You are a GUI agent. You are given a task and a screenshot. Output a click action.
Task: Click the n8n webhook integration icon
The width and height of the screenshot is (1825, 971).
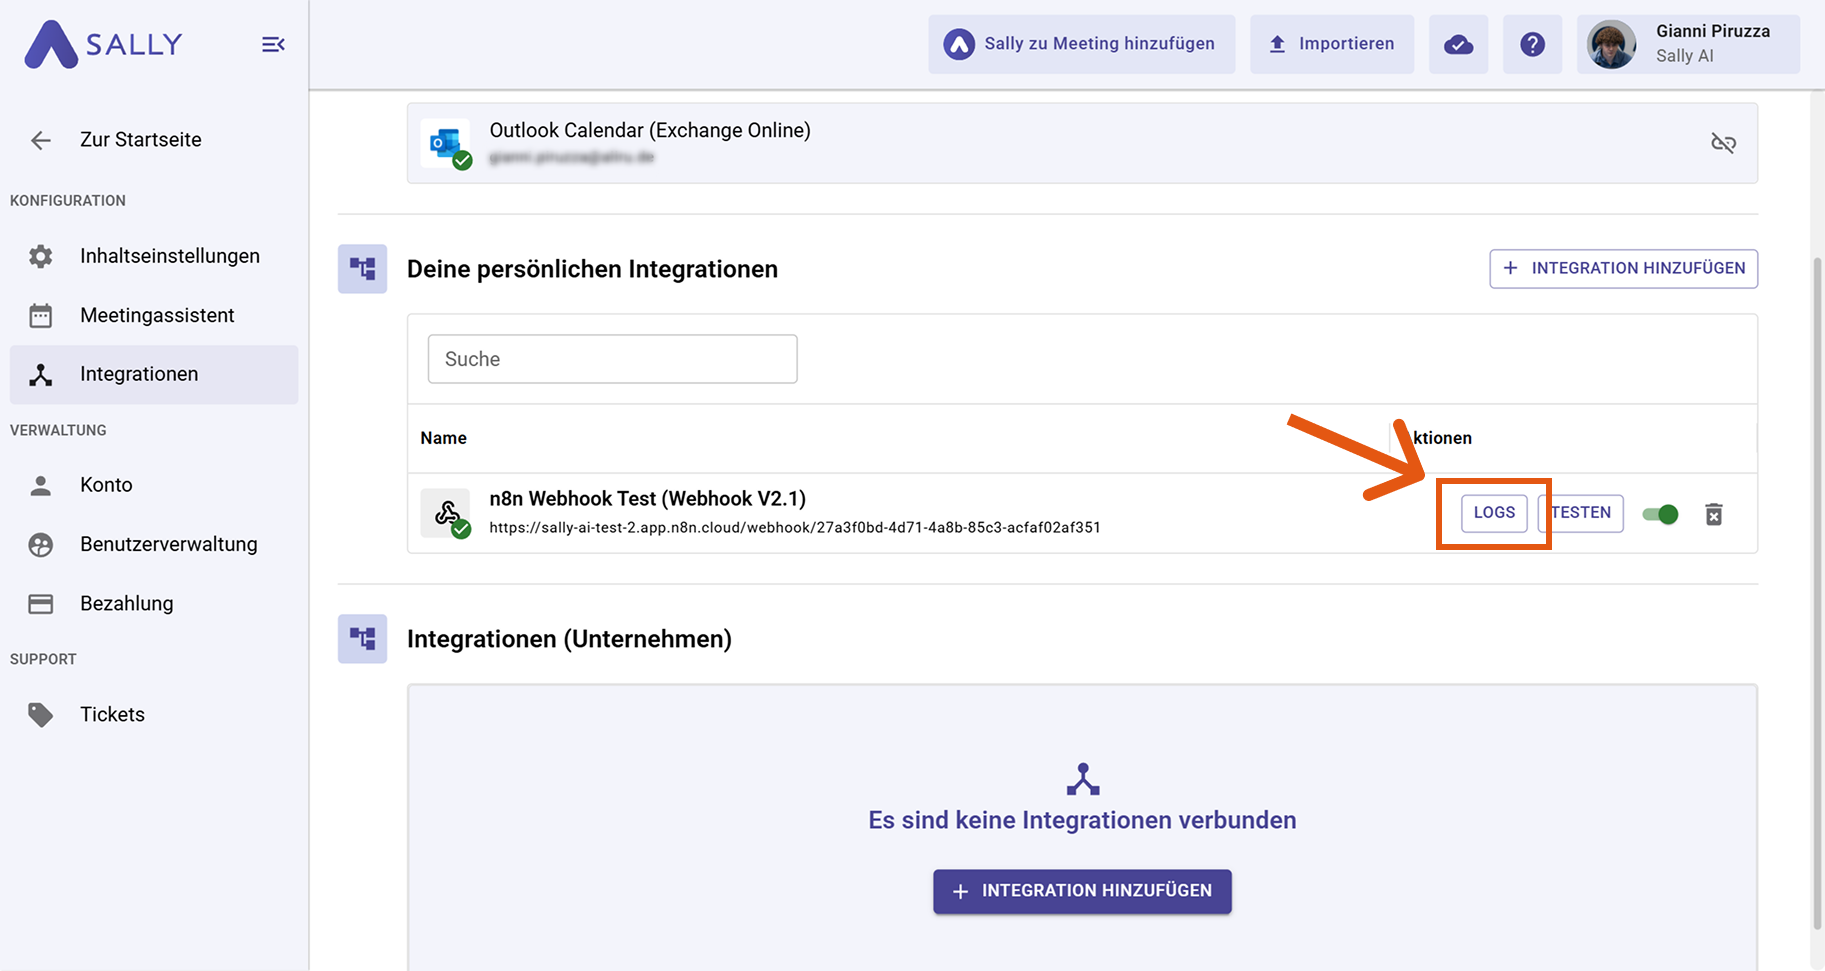coord(446,514)
